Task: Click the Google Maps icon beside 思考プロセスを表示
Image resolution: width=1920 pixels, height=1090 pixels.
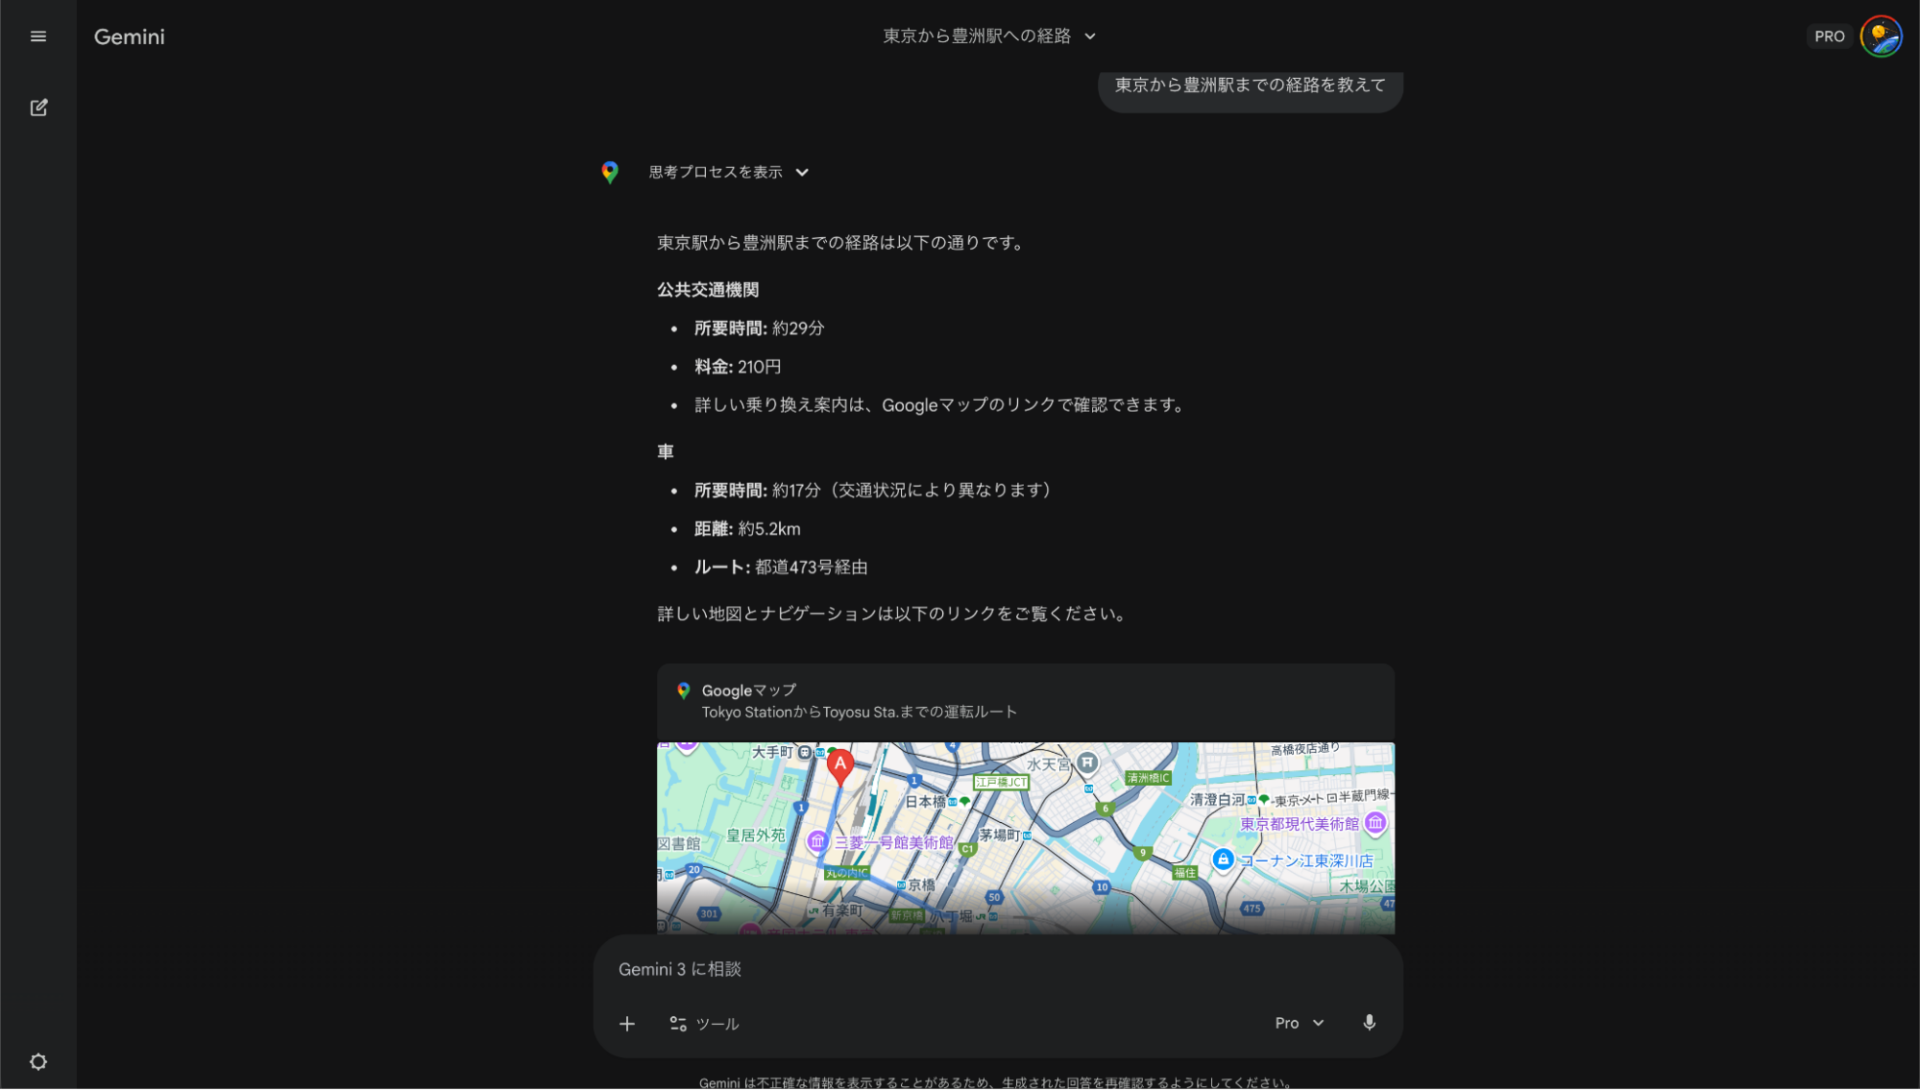Action: pos(609,172)
